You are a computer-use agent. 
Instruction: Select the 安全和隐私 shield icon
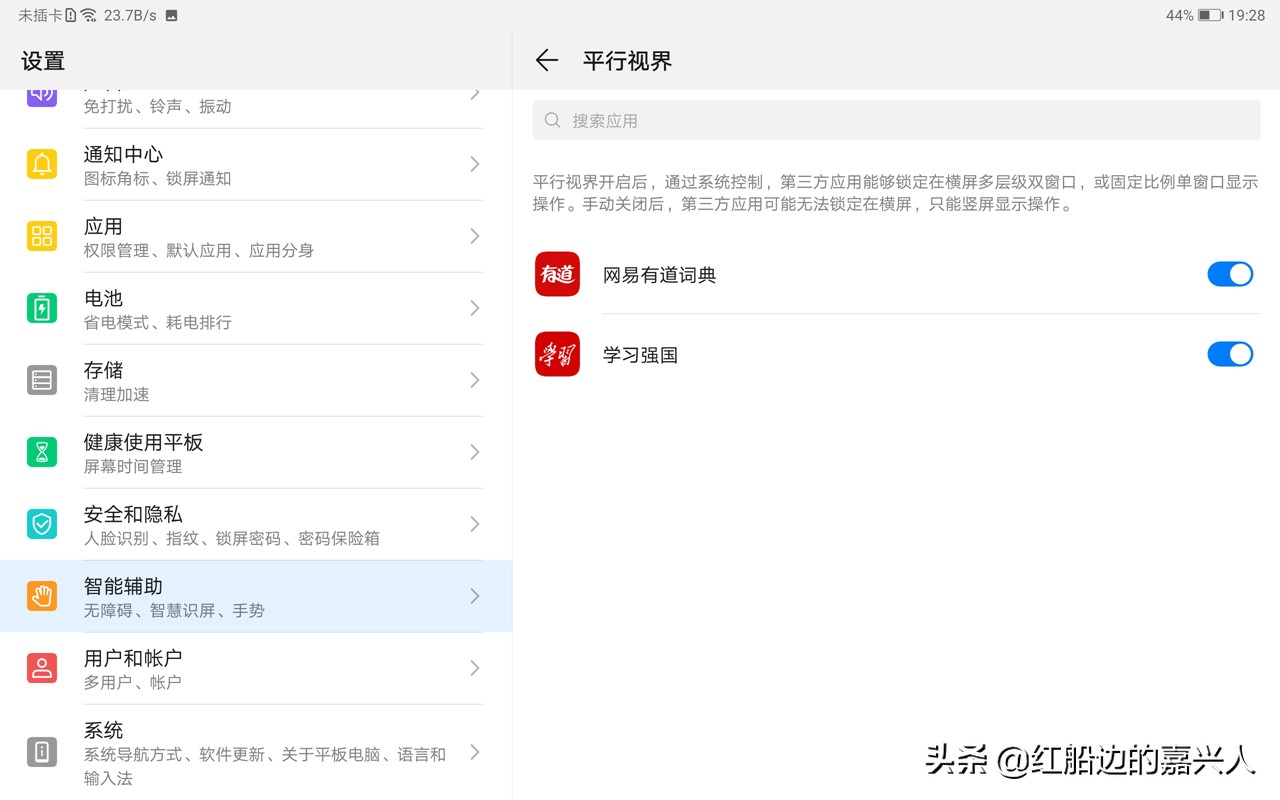(41, 525)
